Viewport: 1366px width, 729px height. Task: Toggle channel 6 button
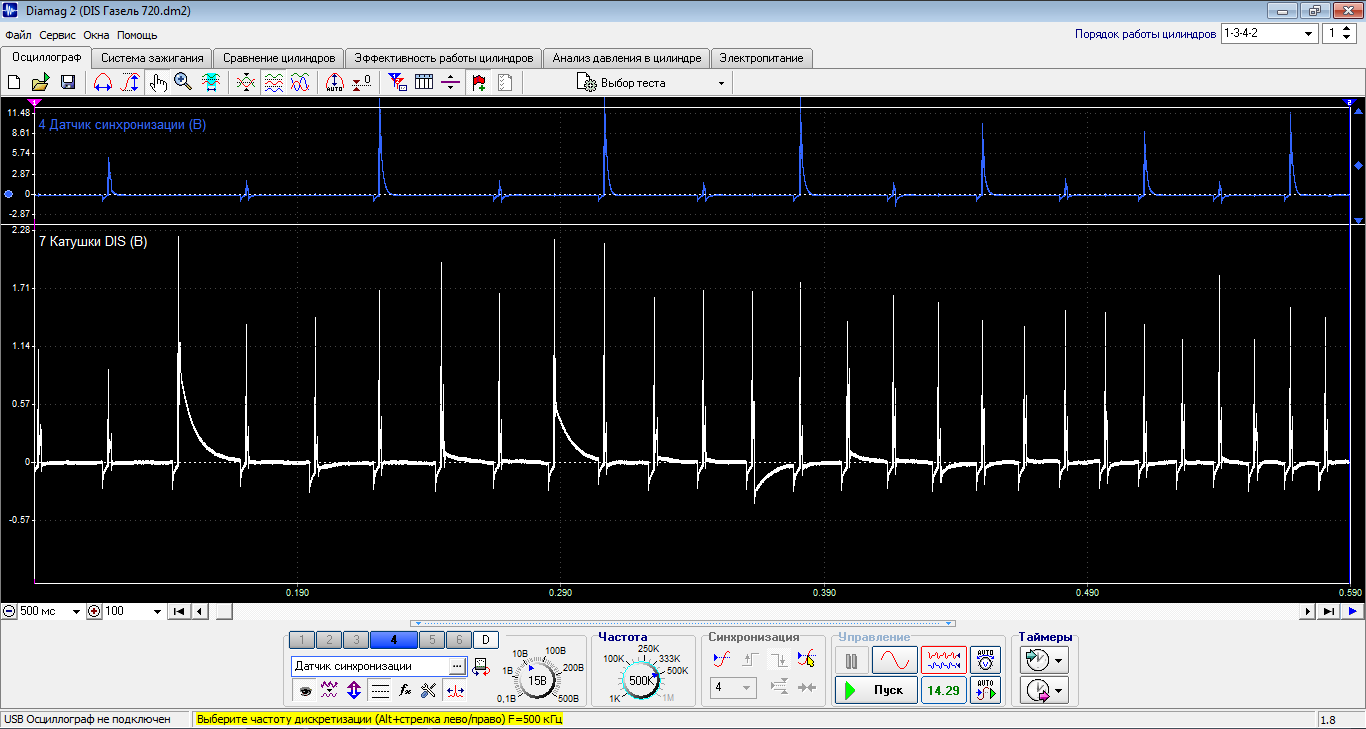point(458,640)
